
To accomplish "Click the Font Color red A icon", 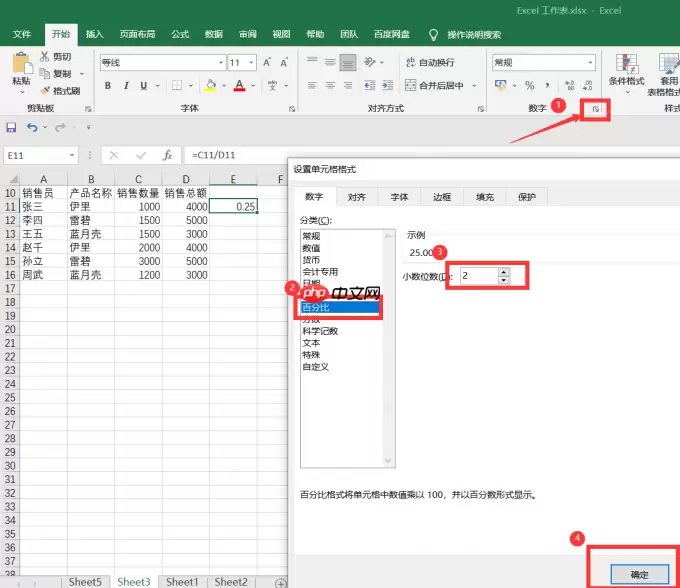I will tap(239, 85).
